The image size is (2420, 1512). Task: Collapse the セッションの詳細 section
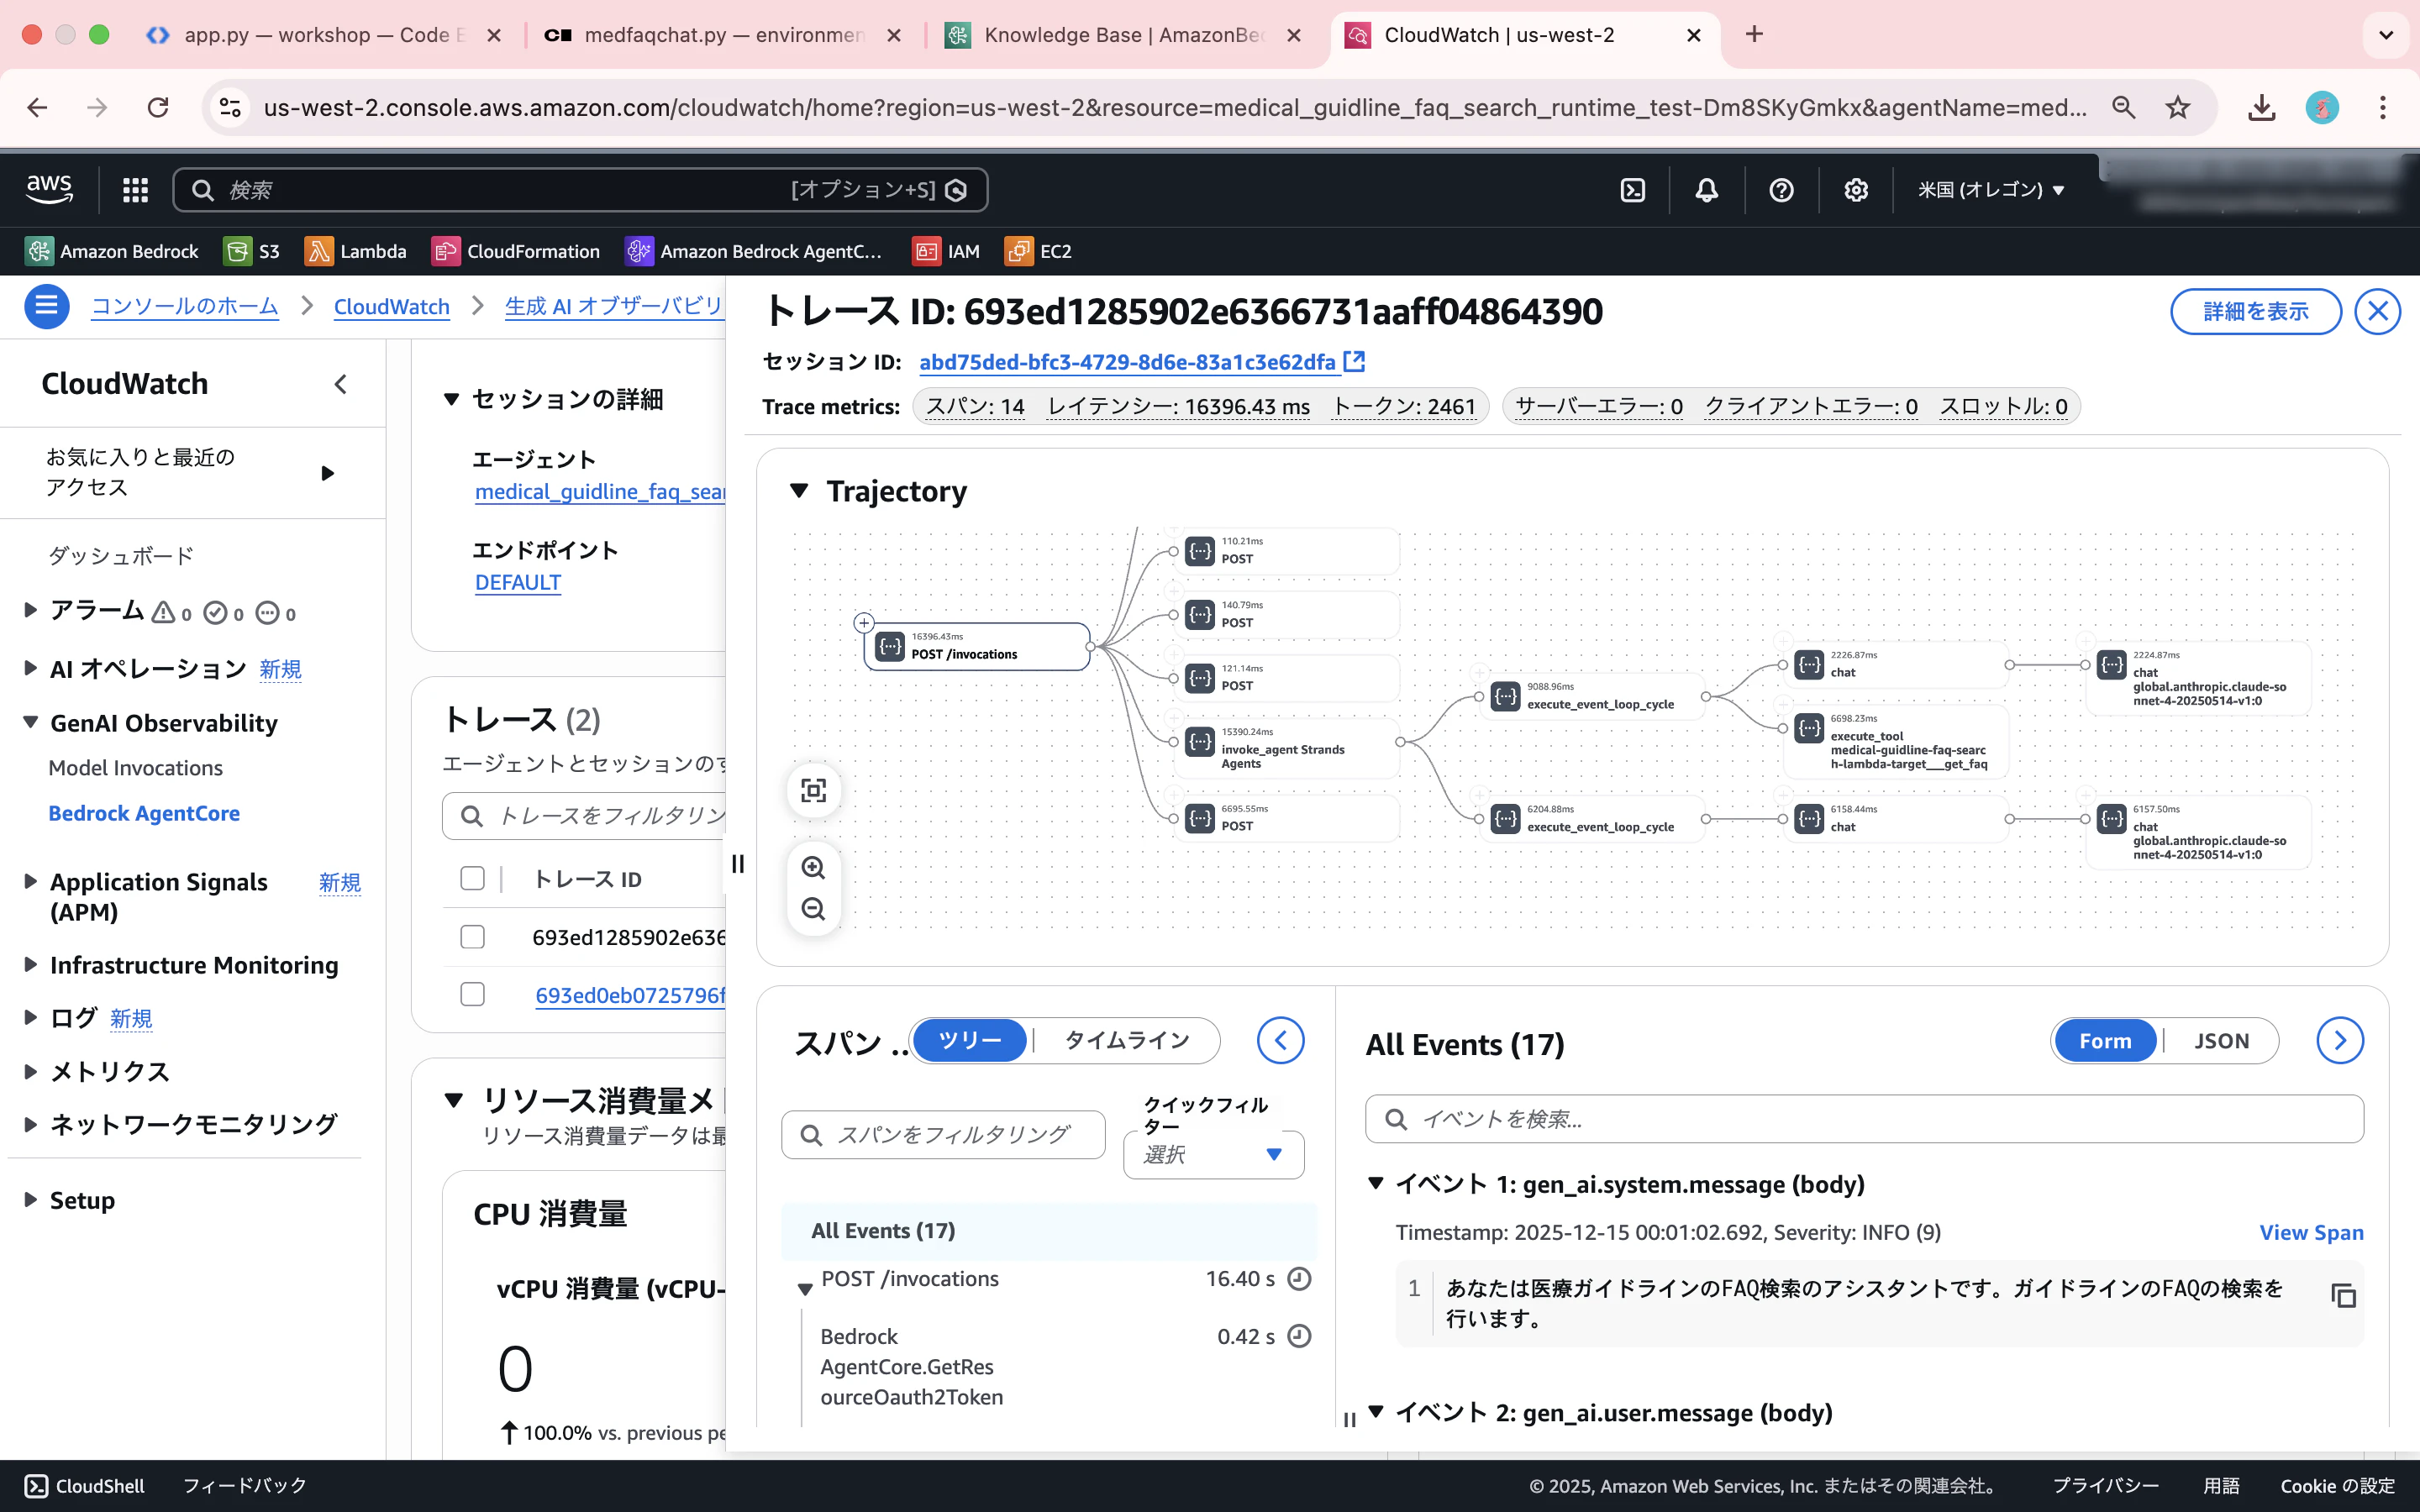(452, 399)
